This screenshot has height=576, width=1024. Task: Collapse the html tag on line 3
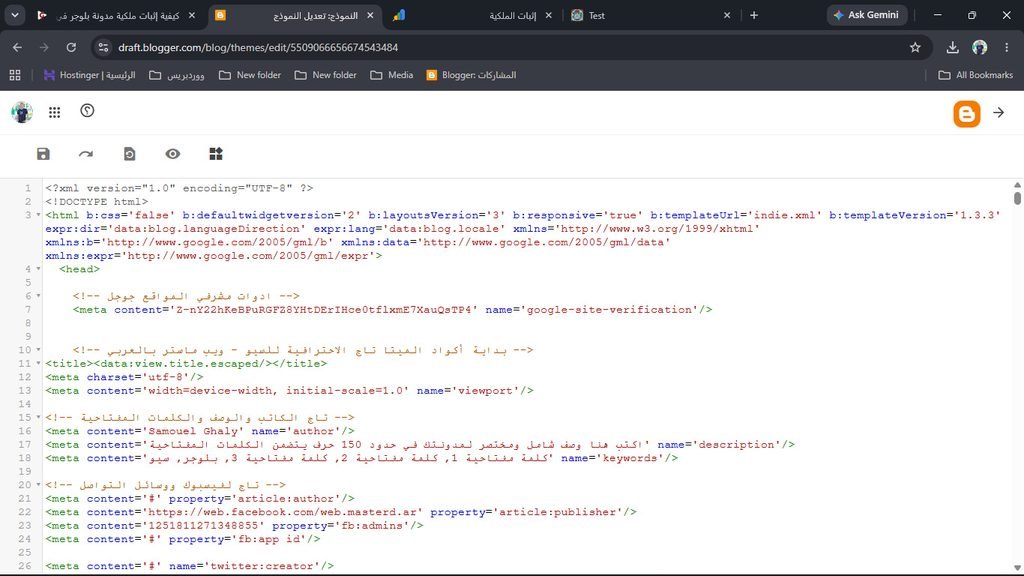click(39, 215)
